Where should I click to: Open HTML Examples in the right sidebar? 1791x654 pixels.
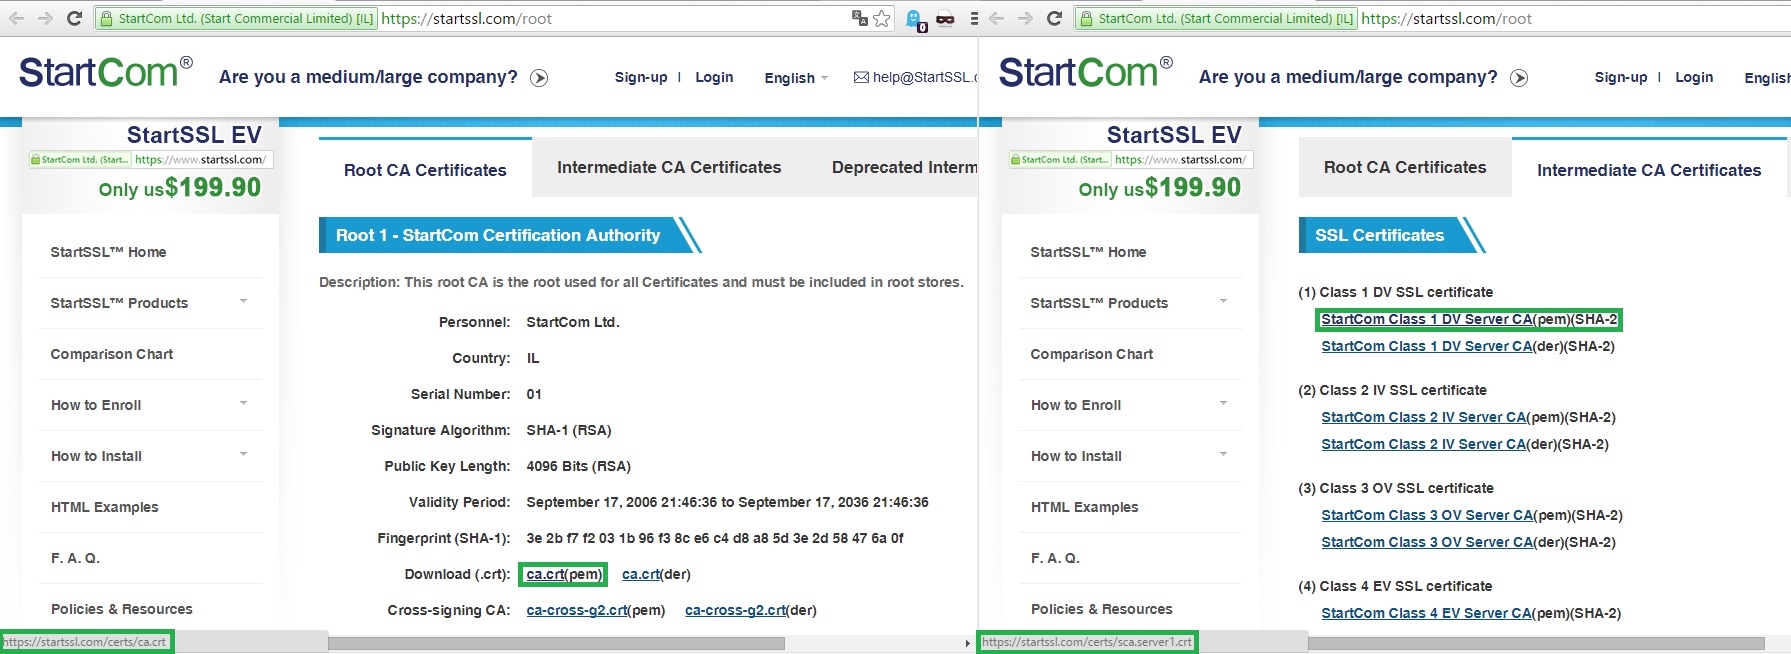1084,507
